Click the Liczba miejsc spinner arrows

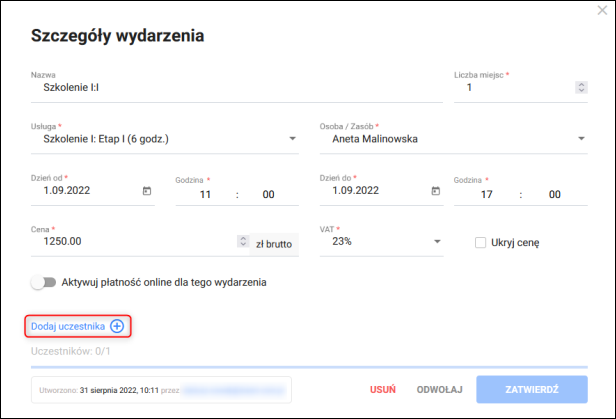(581, 88)
